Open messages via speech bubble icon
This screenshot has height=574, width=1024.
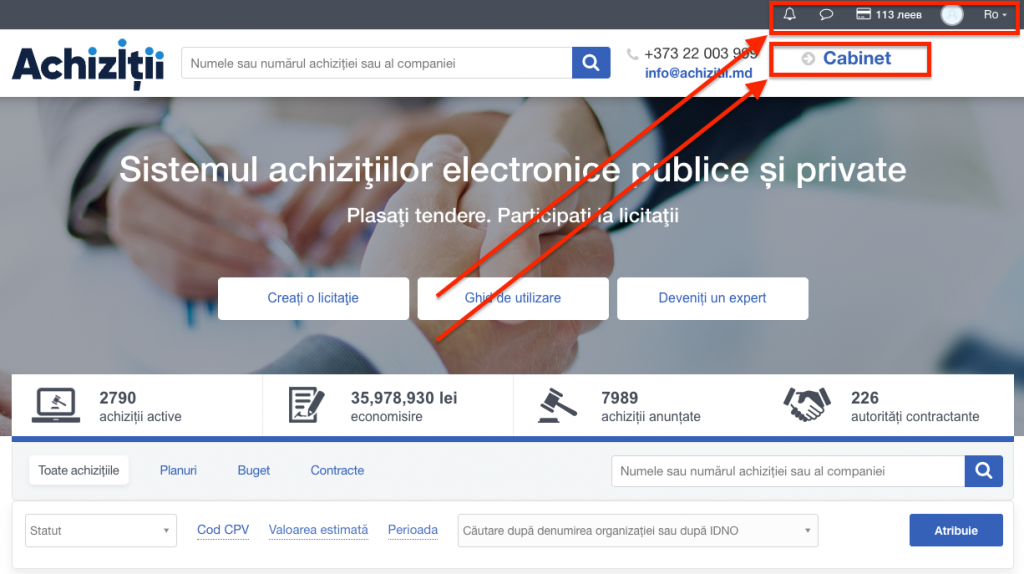(x=826, y=15)
